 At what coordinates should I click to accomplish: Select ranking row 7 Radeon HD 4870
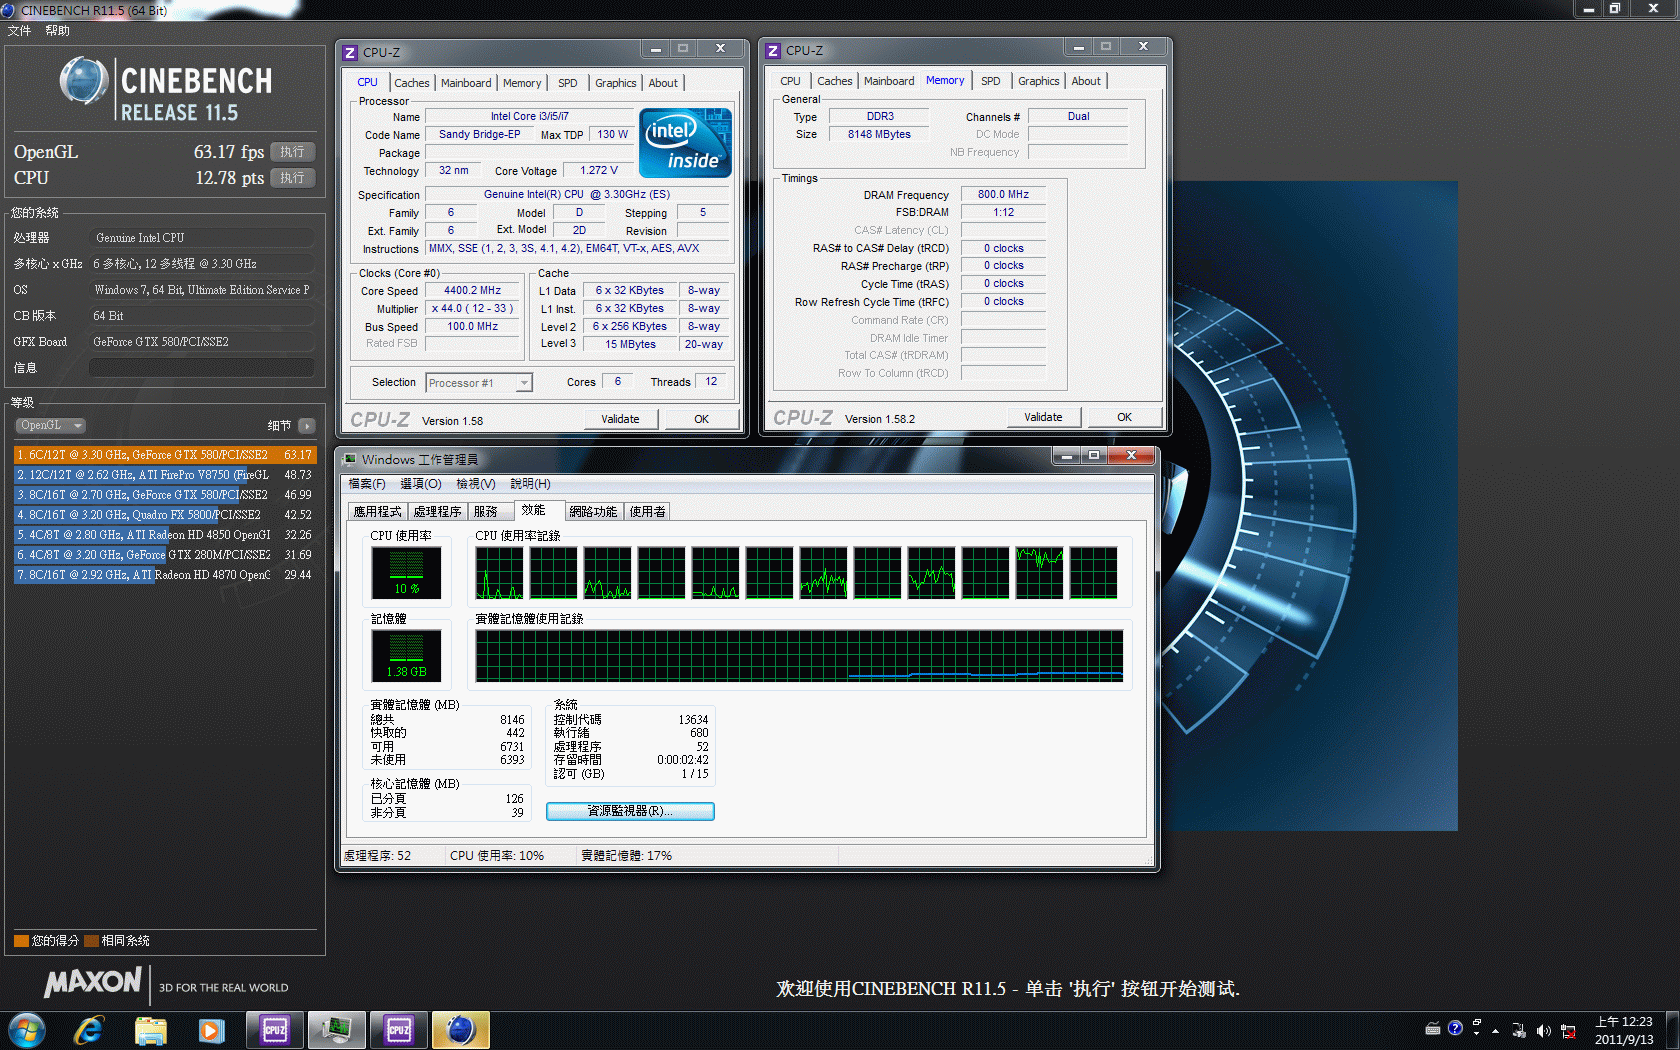[x=164, y=575]
